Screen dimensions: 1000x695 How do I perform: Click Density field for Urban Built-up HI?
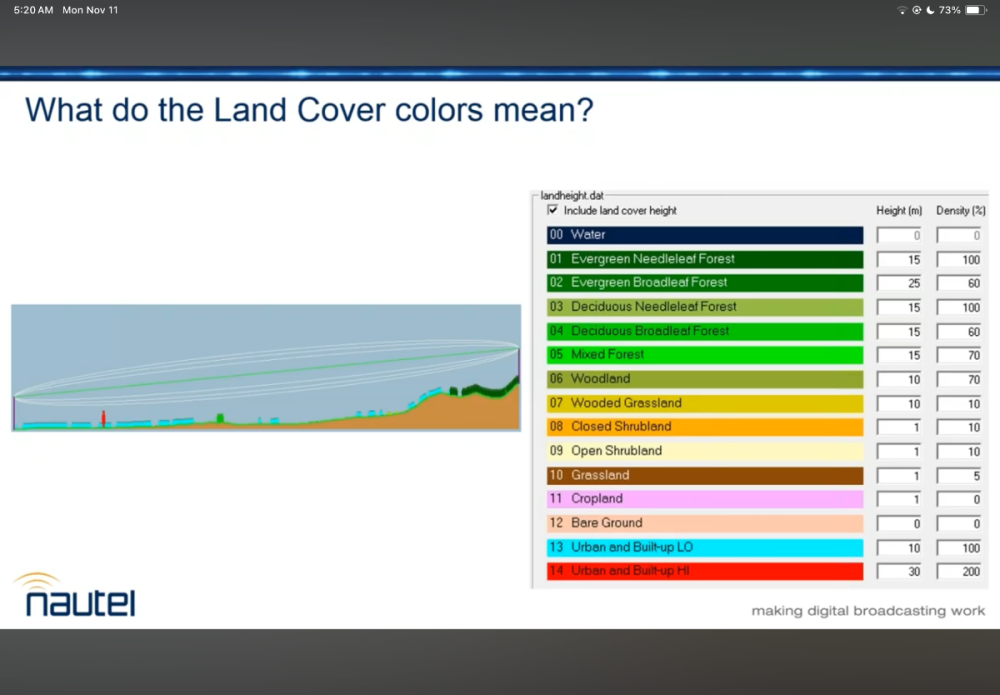pyautogui.click(x=959, y=571)
